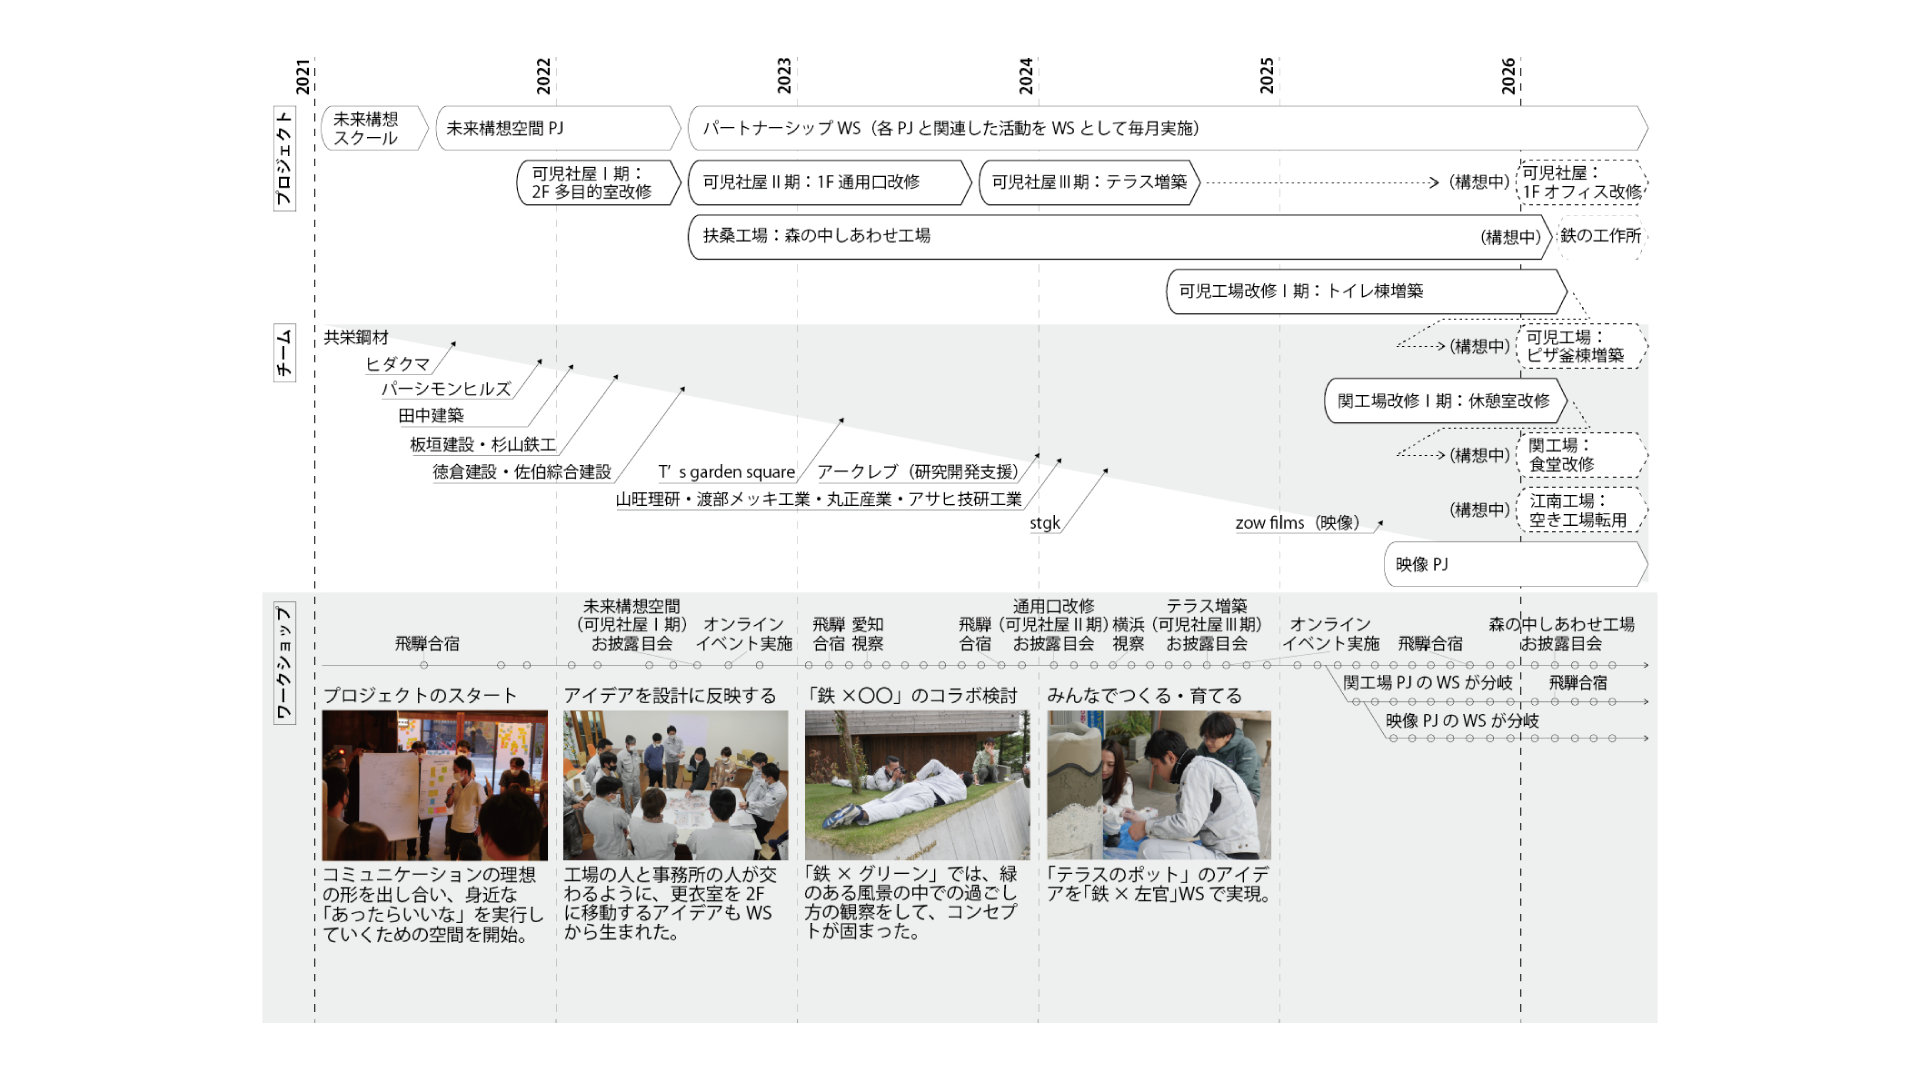Click the 可児社屋Ⅱ期：1F 通用口改修 bar
This screenshot has height=1080, width=1920.
[830, 182]
